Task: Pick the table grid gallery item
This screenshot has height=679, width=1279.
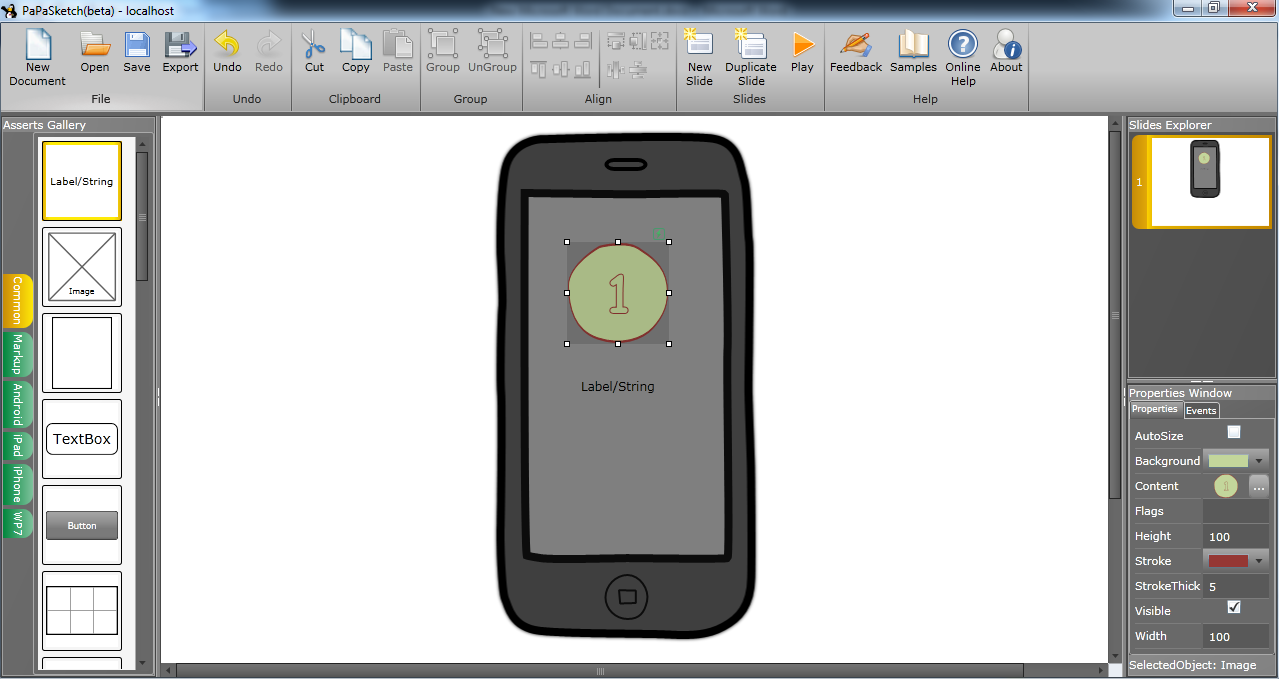Action: (x=82, y=611)
